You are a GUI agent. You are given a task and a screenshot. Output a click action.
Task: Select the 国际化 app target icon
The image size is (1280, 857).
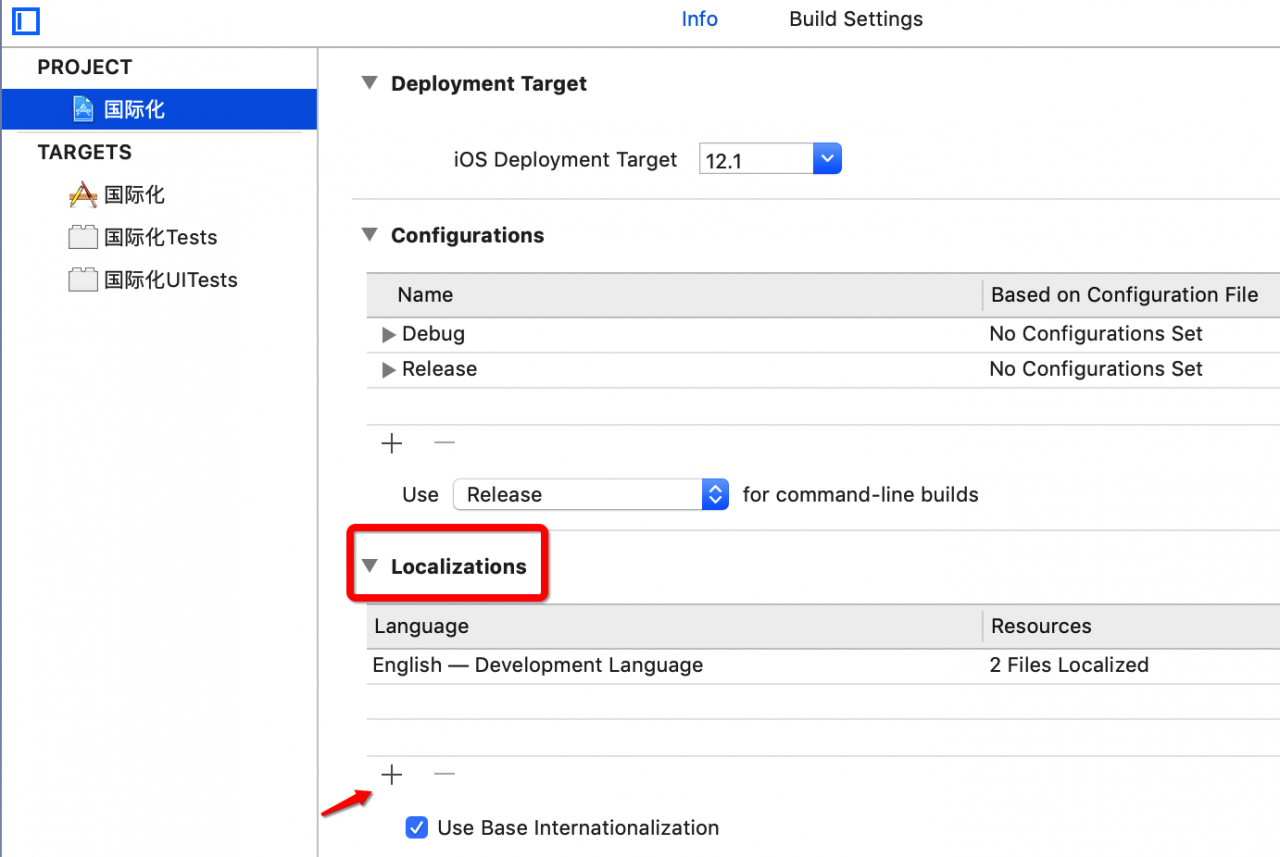point(83,195)
